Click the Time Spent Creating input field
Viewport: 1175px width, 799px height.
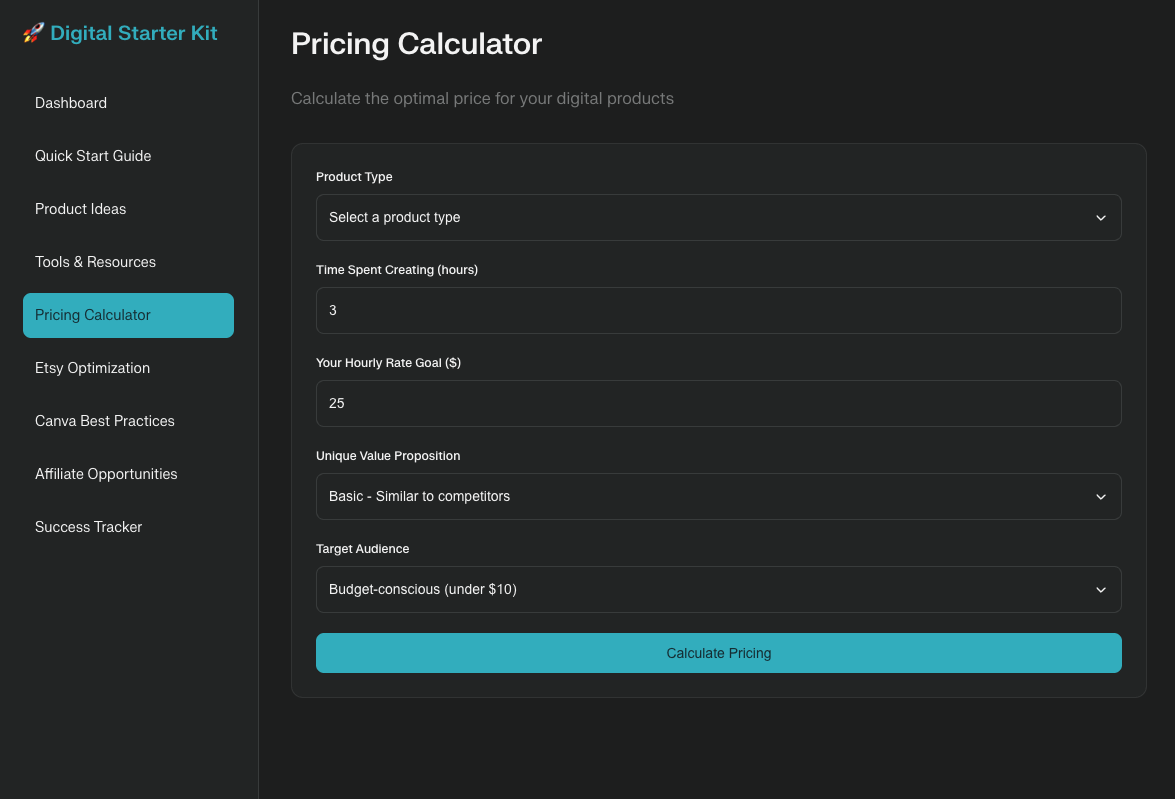tap(718, 311)
